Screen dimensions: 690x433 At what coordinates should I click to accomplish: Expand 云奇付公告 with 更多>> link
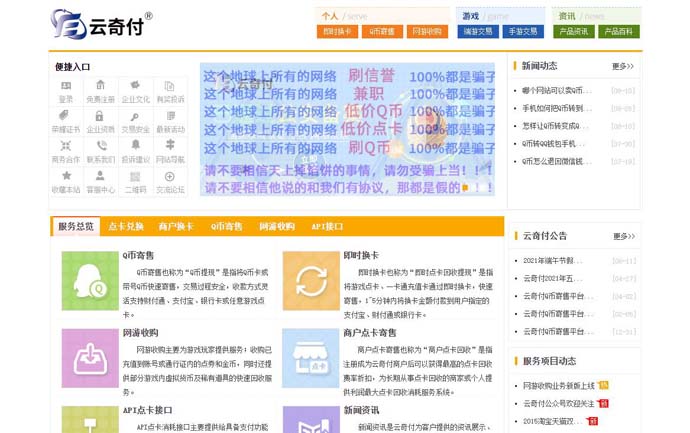623,236
